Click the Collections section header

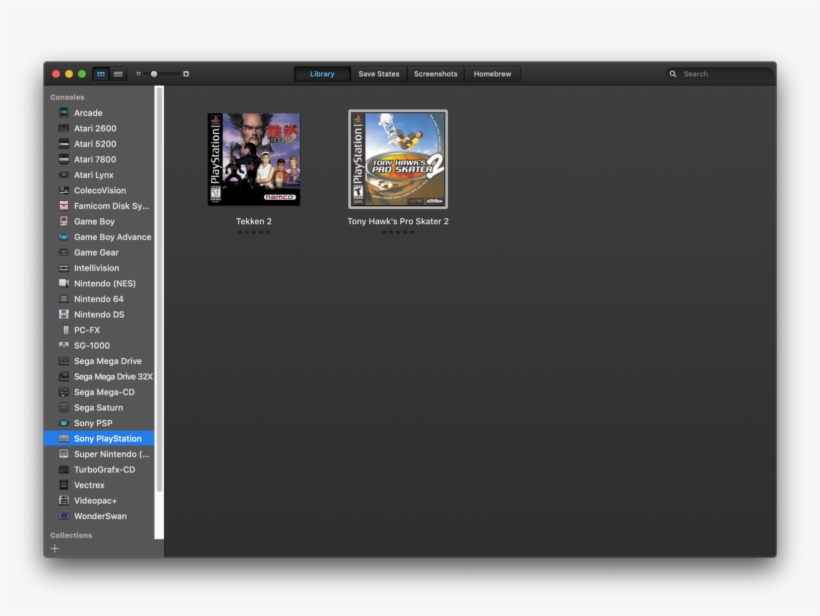[x=71, y=535]
